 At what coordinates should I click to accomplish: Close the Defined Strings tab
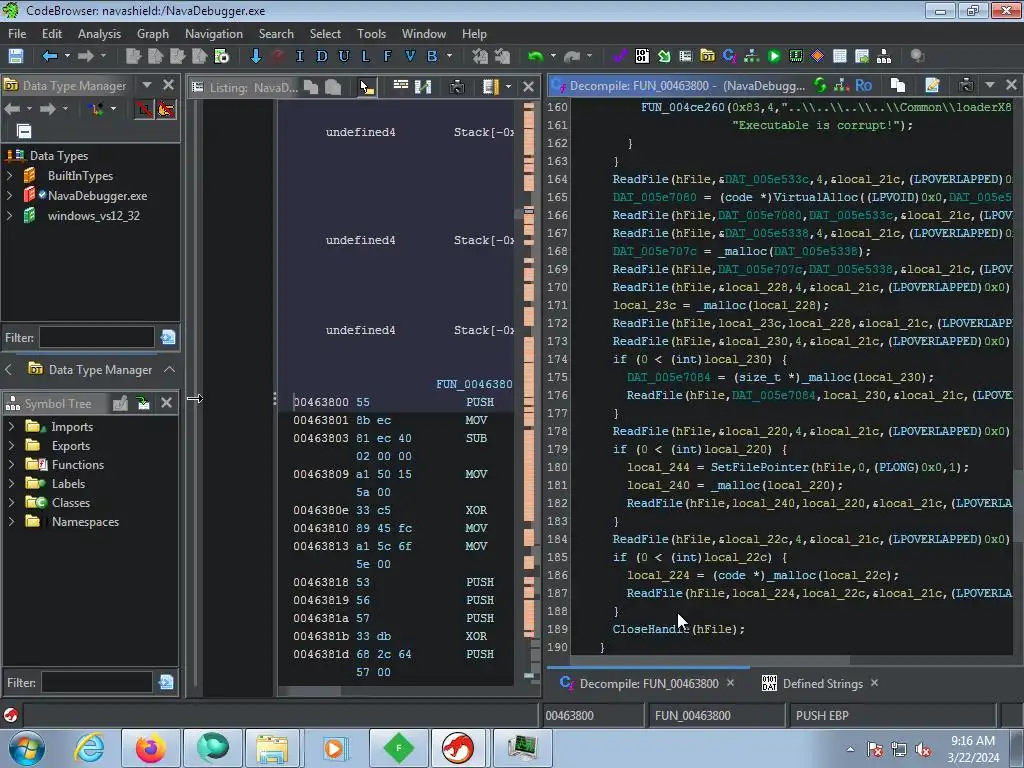click(x=874, y=682)
